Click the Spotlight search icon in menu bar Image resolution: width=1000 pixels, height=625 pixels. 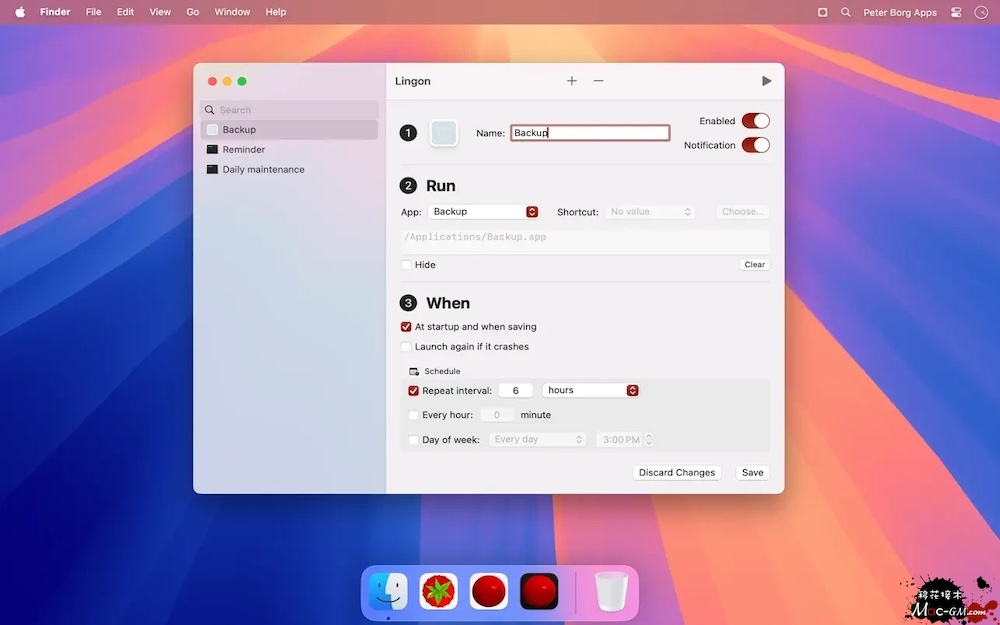tap(846, 12)
